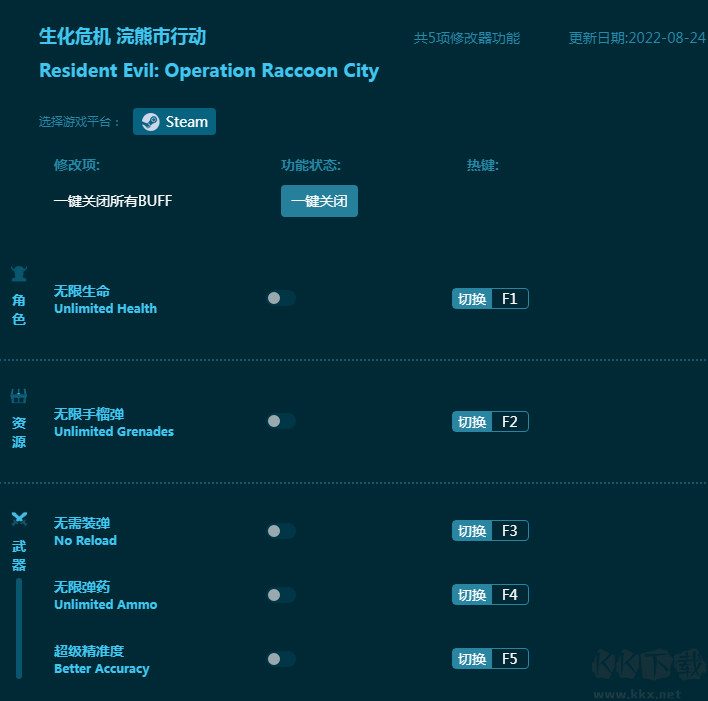This screenshot has height=701, width=708.
Task: Click the F2 hotkey switch button
Action: pyautogui.click(x=471, y=422)
